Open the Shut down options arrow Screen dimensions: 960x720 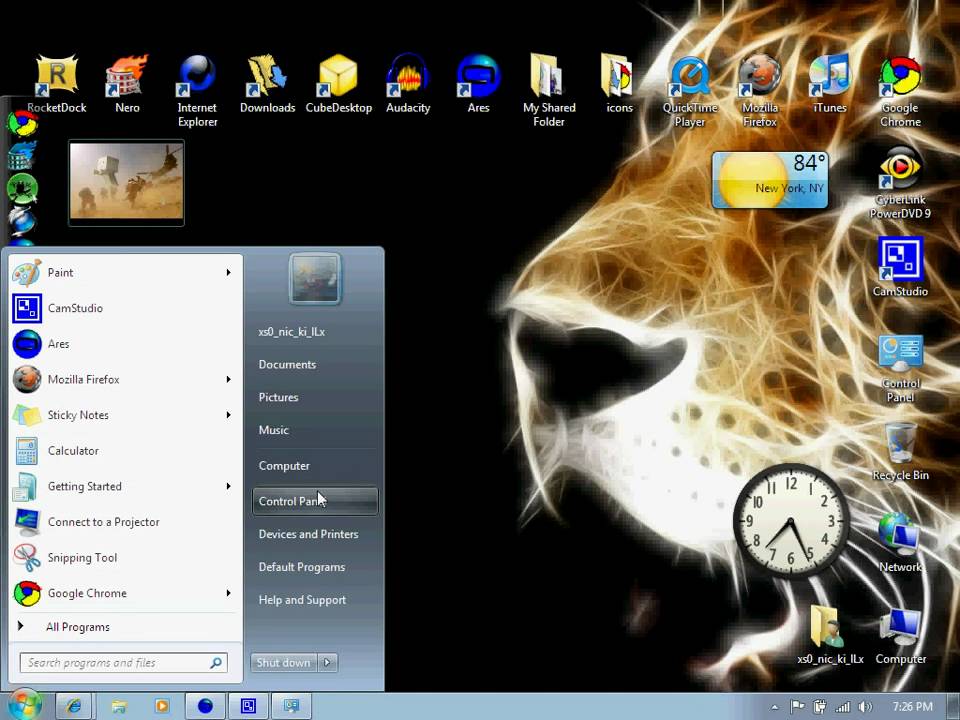tap(328, 662)
